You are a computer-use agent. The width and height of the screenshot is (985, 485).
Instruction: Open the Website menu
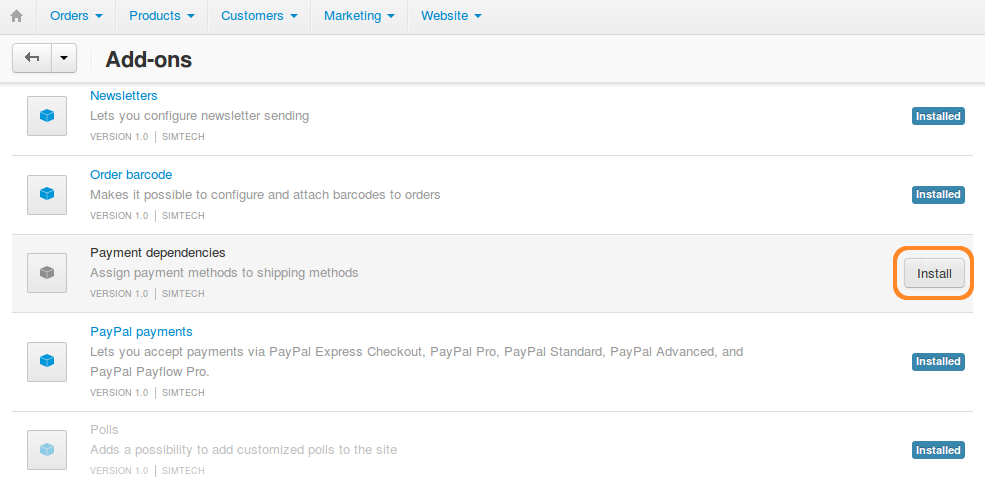coord(451,16)
